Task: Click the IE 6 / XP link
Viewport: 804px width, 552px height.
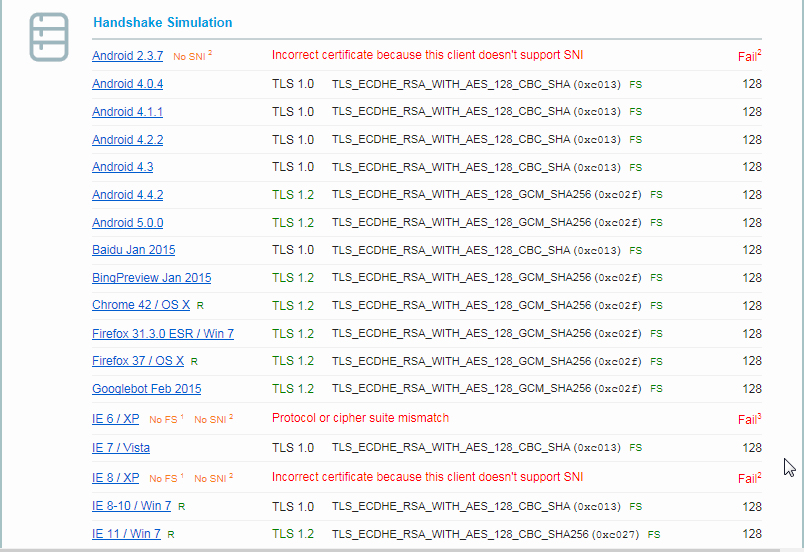Action: pyautogui.click(x=116, y=418)
